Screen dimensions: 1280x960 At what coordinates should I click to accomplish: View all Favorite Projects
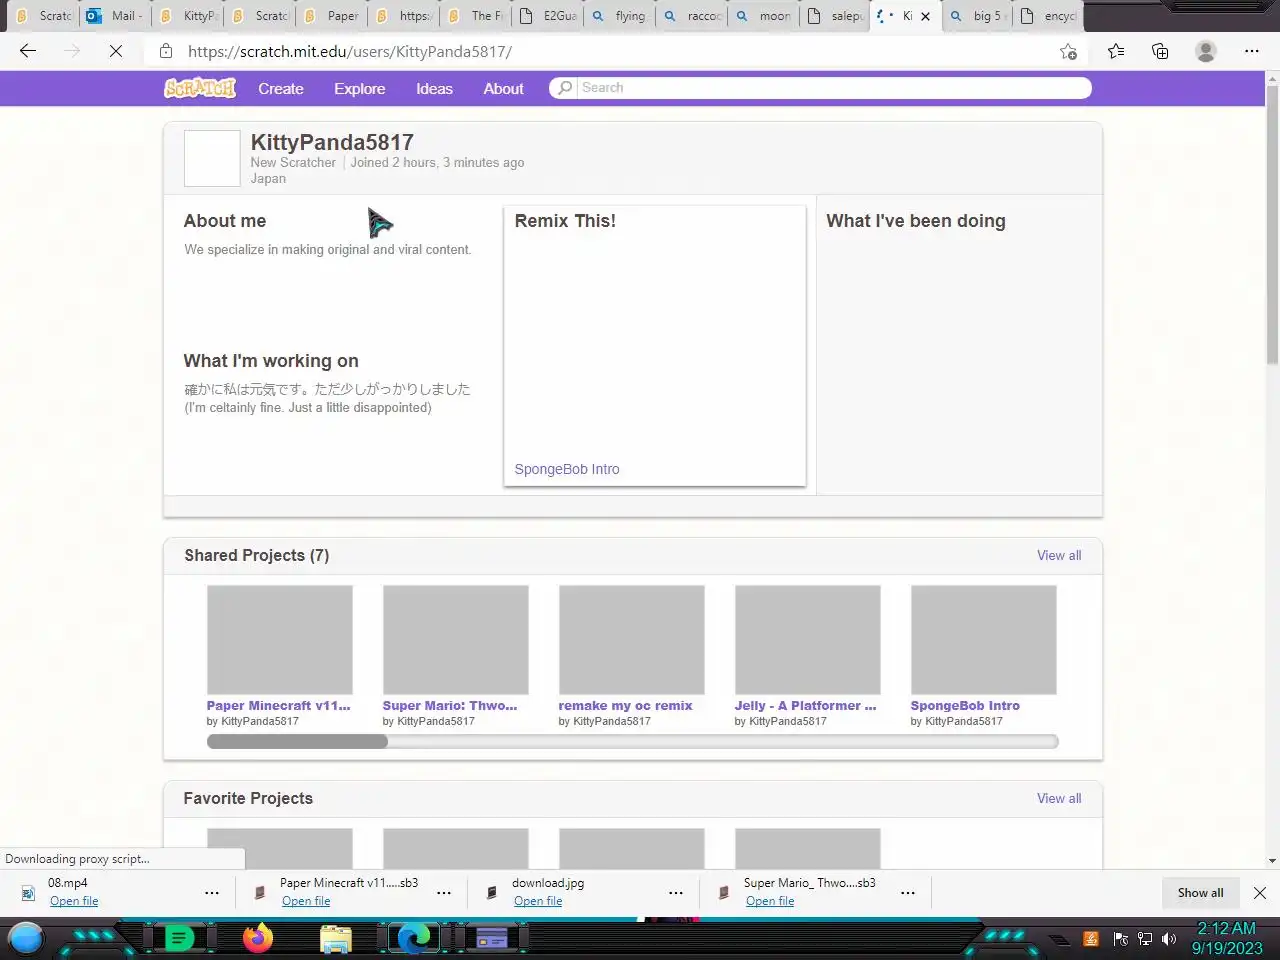1059,798
